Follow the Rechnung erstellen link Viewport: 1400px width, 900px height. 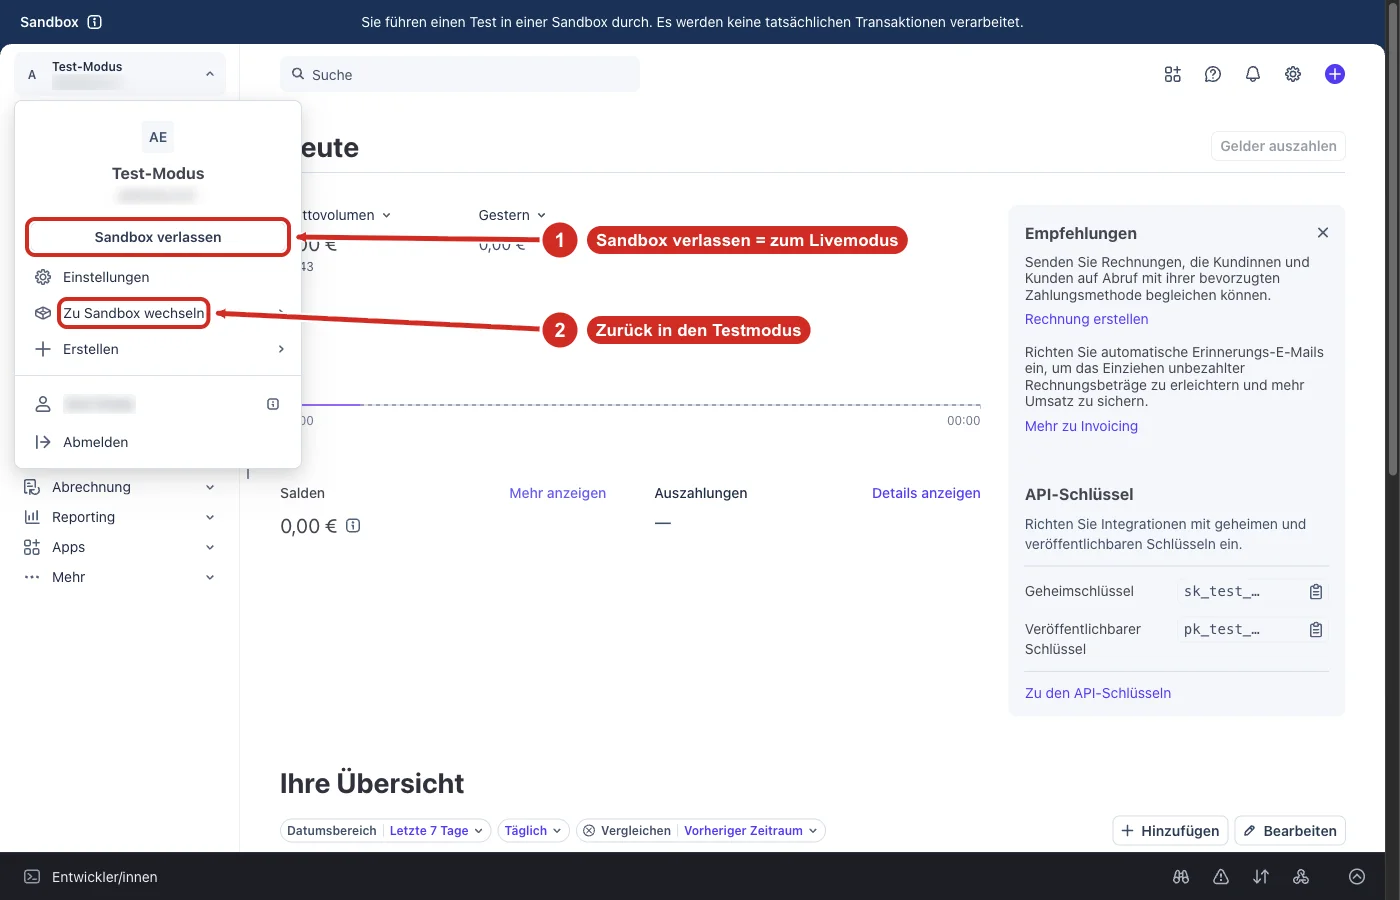coord(1086,319)
